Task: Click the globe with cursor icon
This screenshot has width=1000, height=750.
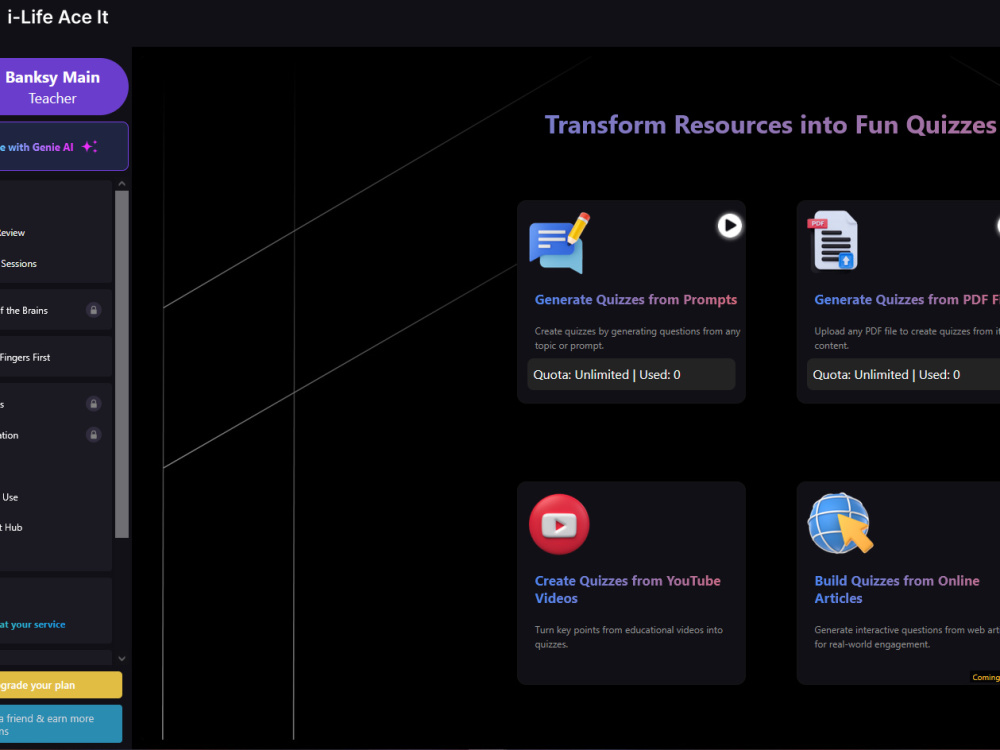Action: click(840, 523)
